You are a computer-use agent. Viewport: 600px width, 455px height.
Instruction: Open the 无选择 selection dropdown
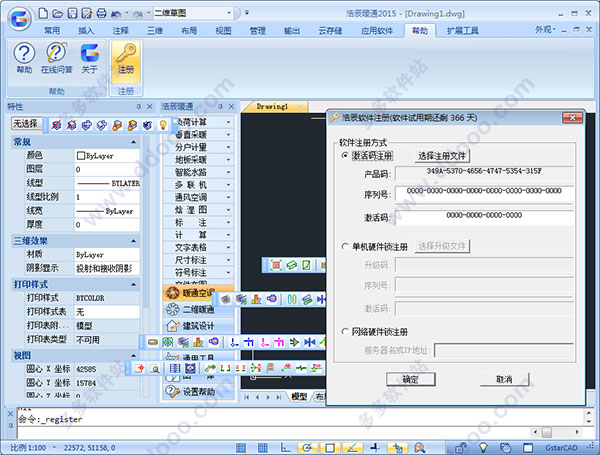(26, 123)
